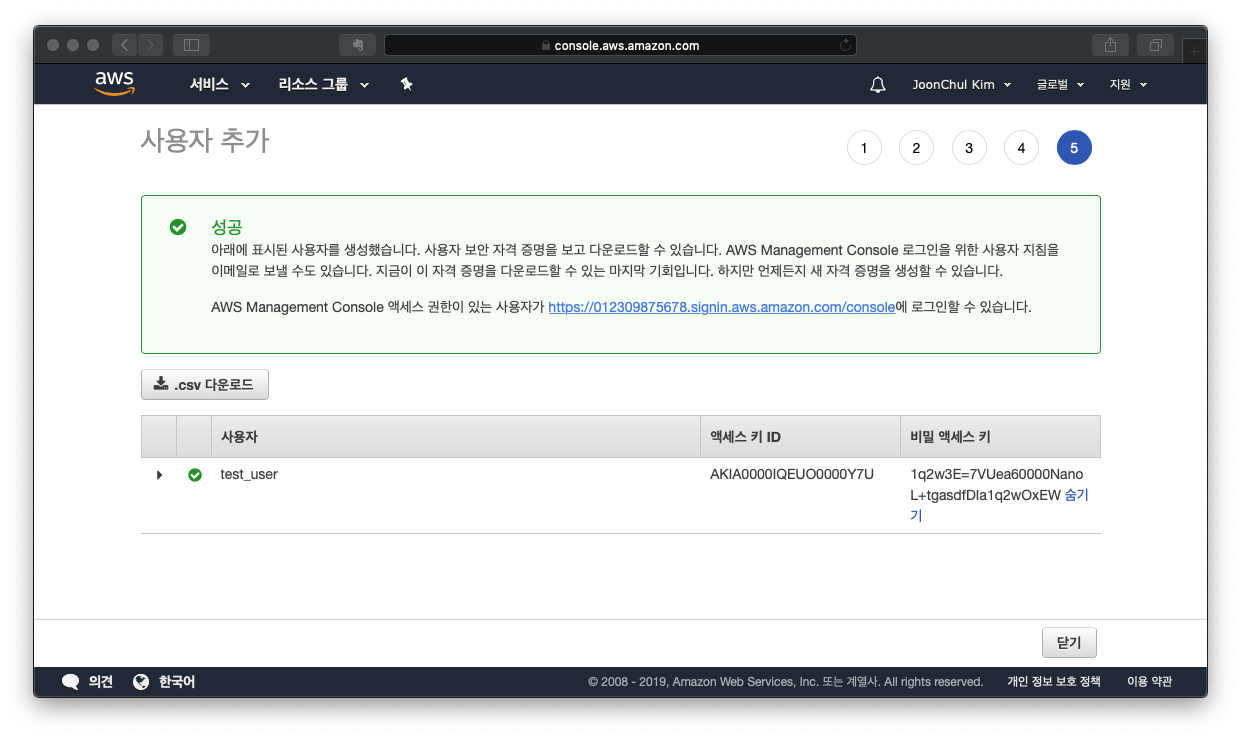Click Safari back arrow button
1241x739 pixels.
coord(124,45)
